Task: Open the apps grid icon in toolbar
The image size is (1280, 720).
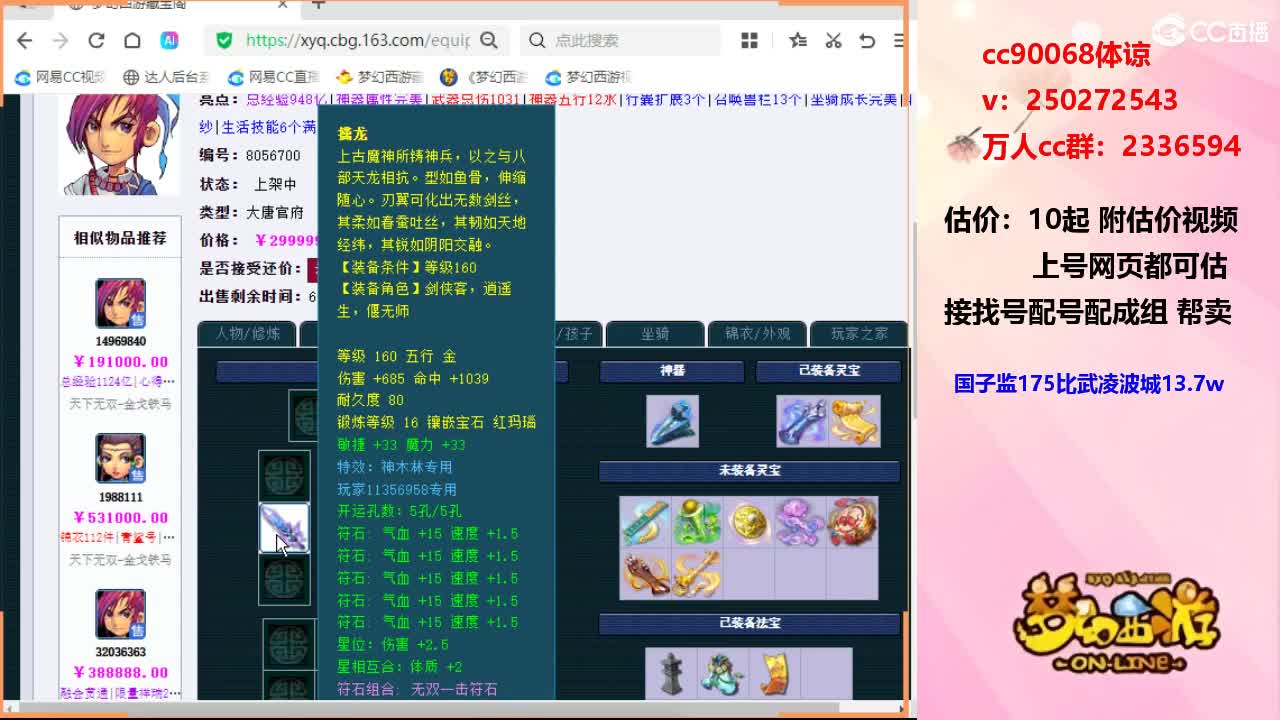Action: pos(749,40)
